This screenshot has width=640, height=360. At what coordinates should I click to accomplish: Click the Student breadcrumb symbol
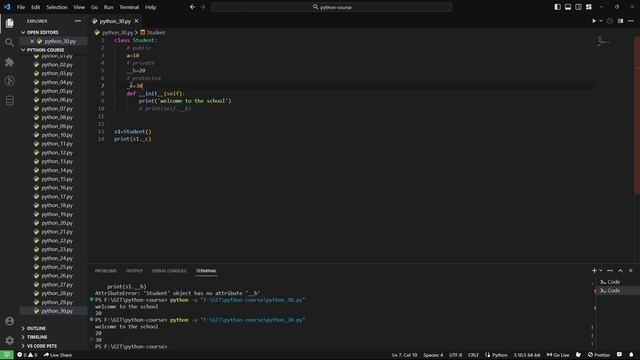pos(153,32)
